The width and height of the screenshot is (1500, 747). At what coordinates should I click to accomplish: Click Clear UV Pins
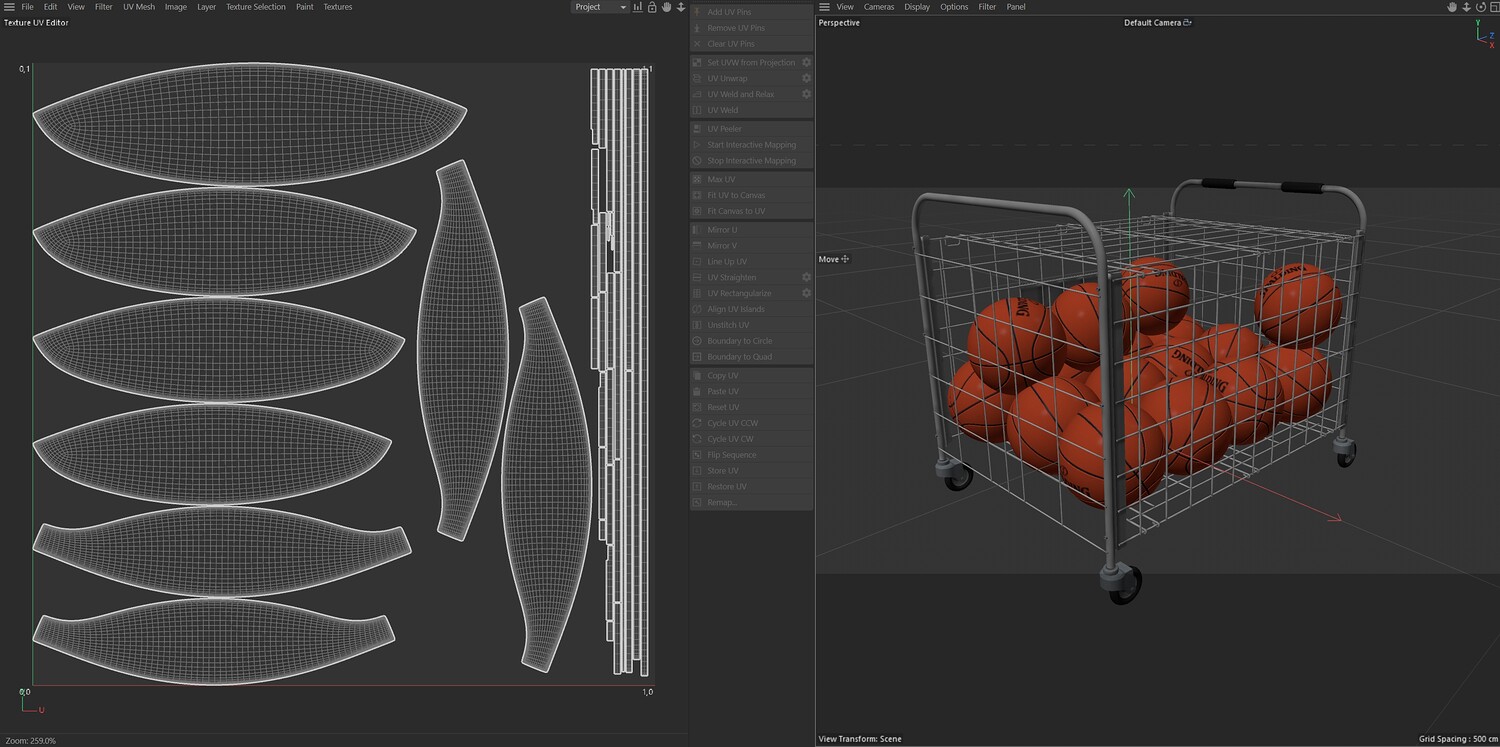pyautogui.click(x=751, y=44)
